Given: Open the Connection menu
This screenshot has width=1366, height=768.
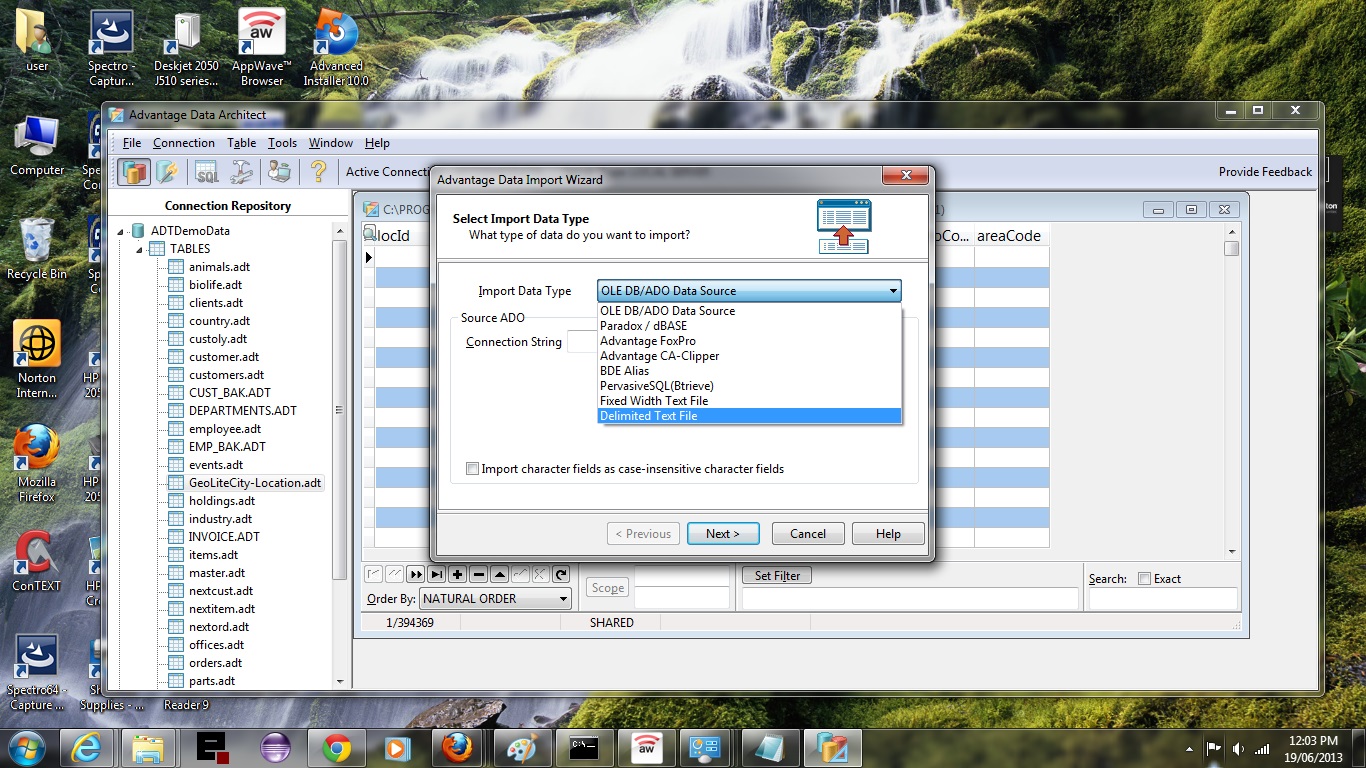Looking at the screenshot, I should [x=184, y=143].
